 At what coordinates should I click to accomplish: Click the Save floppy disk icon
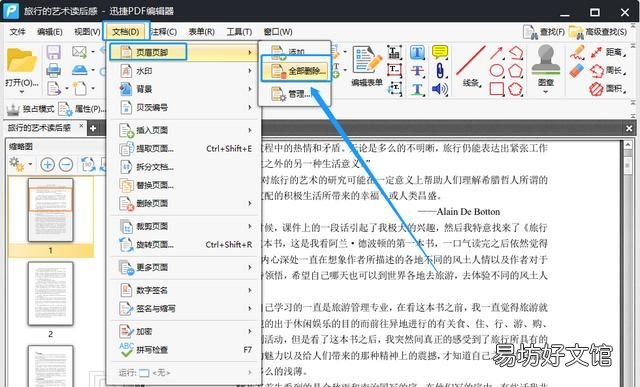click(x=53, y=52)
